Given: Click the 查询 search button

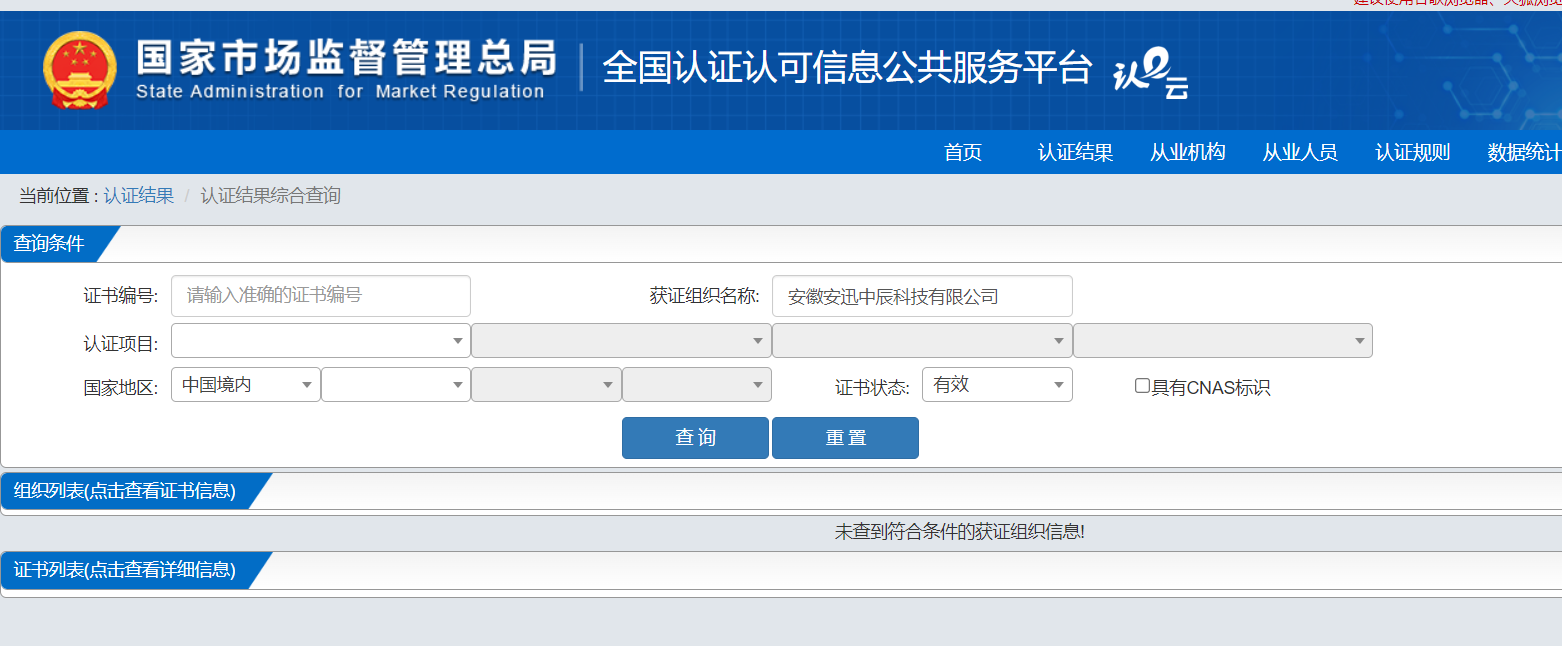Looking at the screenshot, I should tap(695, 438).
